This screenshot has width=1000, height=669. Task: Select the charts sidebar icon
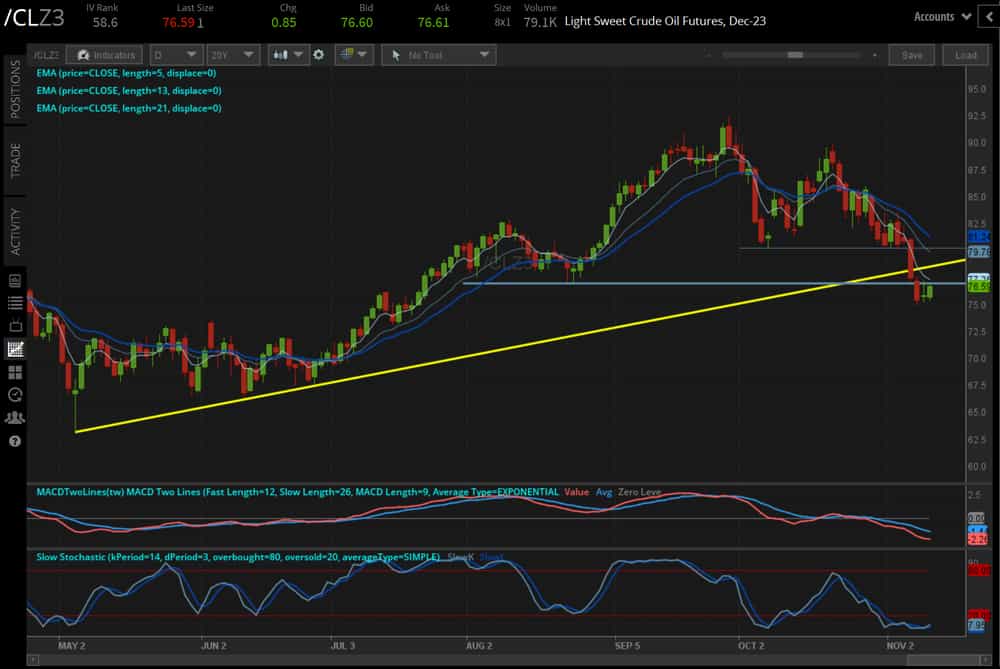pos(15,349)
